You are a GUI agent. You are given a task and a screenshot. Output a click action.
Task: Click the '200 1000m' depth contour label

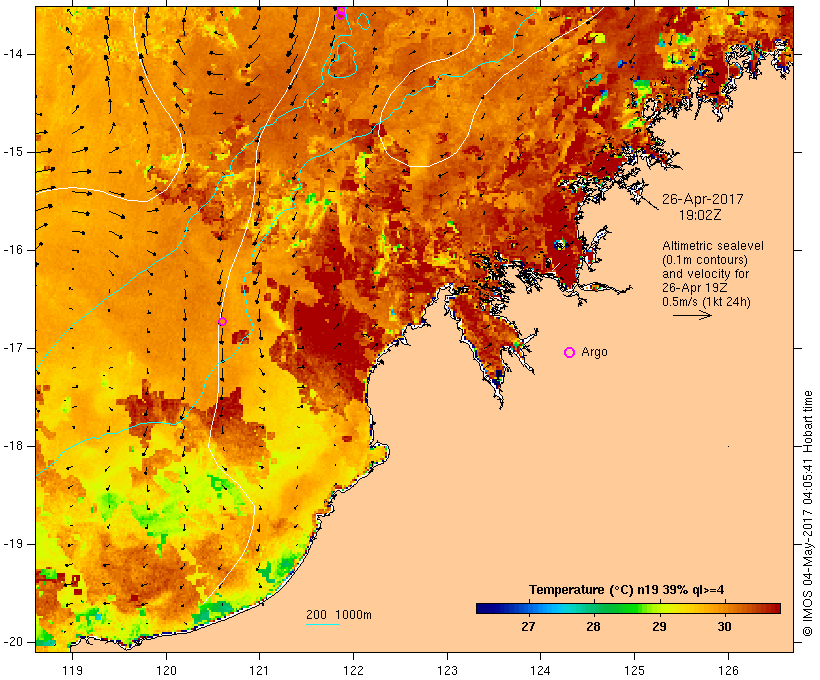339,615
